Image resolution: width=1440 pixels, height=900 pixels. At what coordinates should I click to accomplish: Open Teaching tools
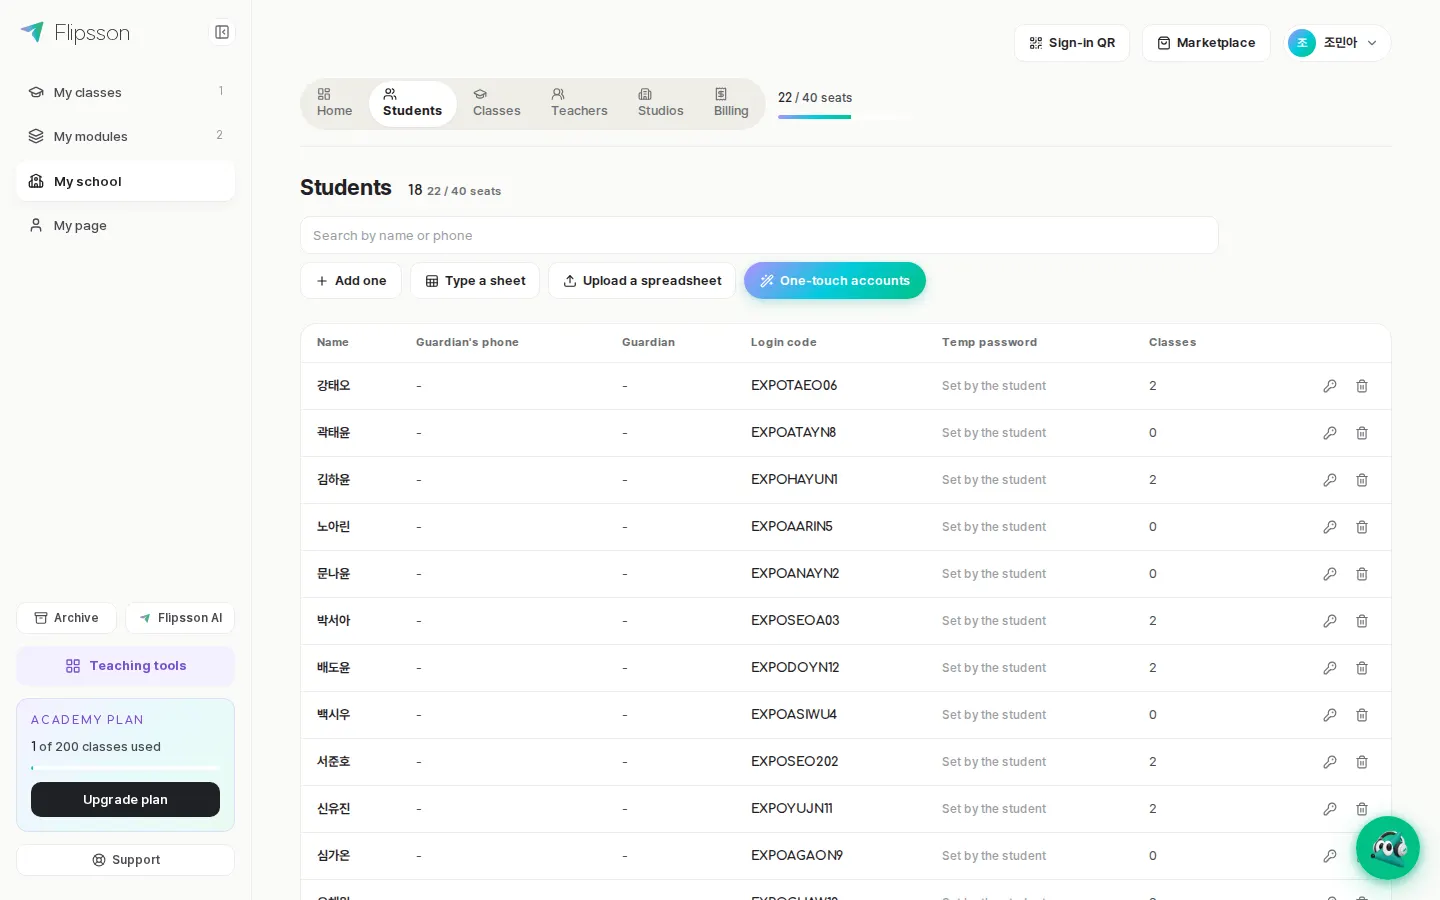125,666
